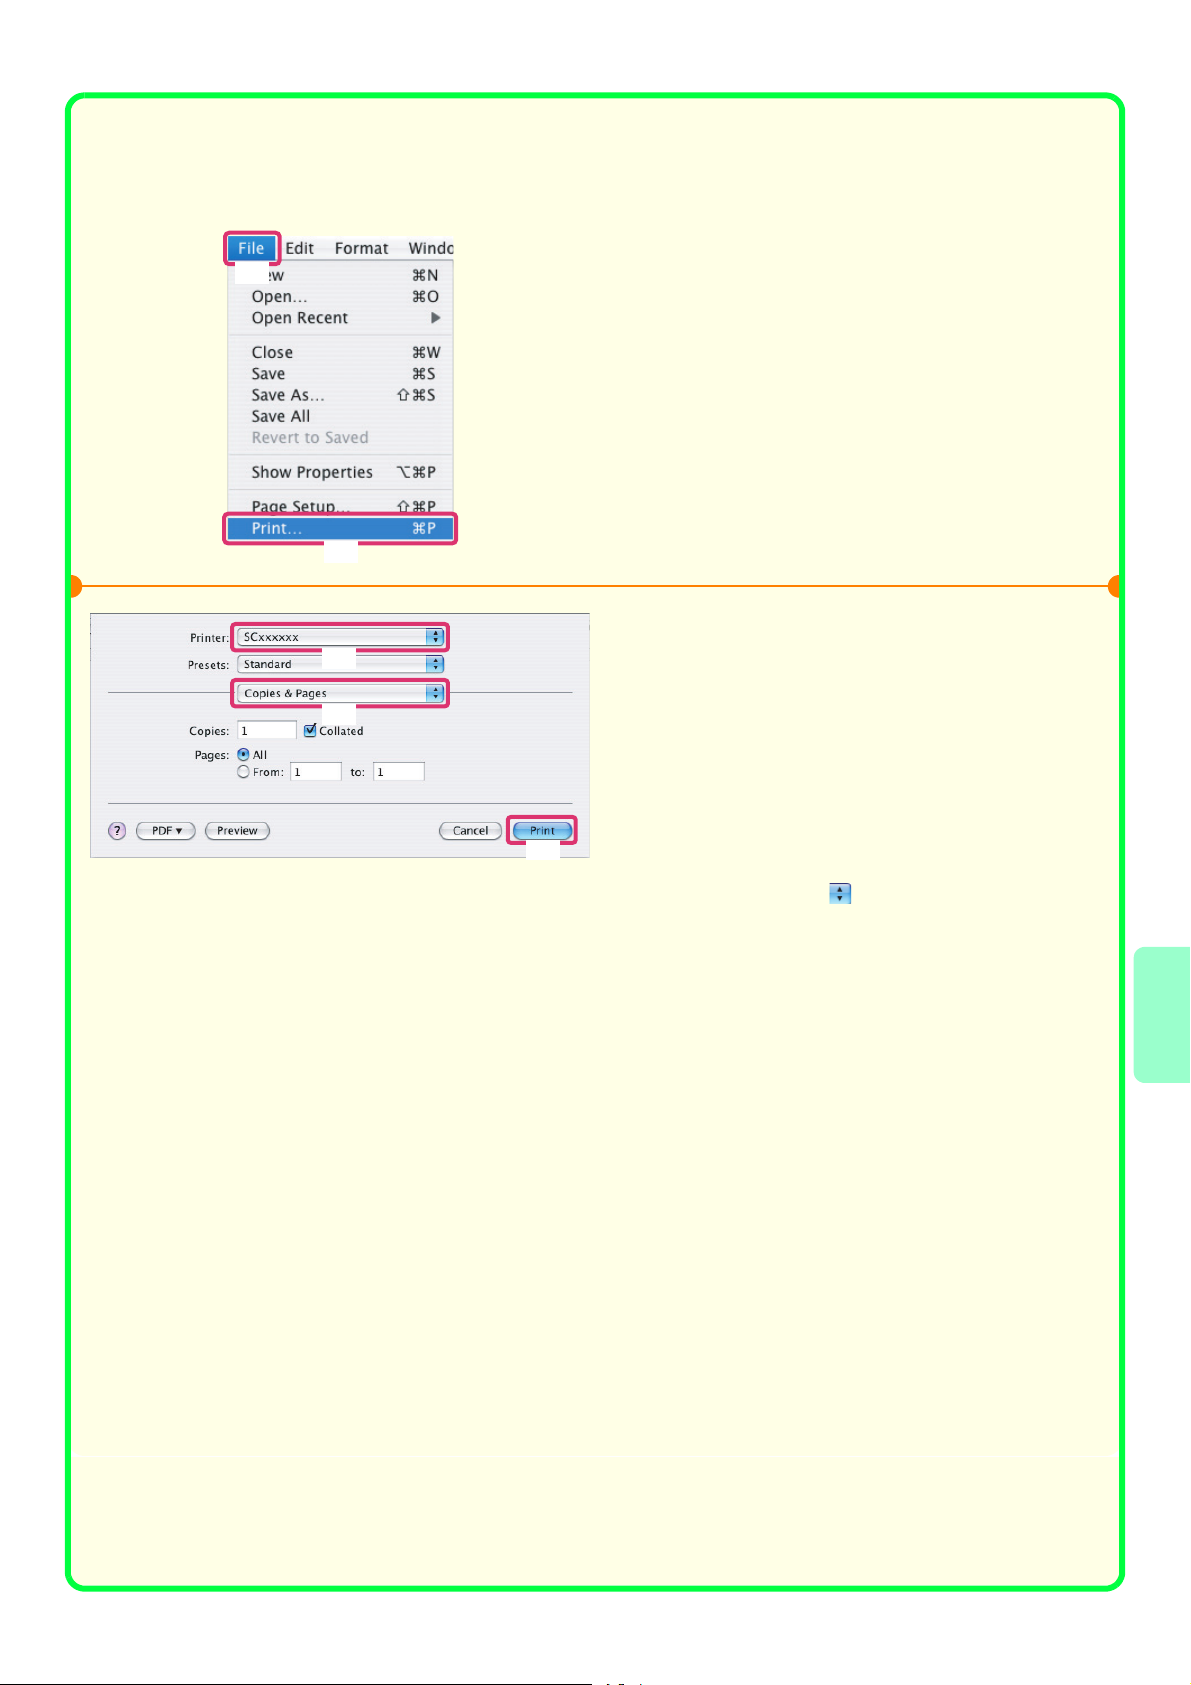1191x1685 pixels.
Task: Click the page range "to" field
Action: pos(398,772)
